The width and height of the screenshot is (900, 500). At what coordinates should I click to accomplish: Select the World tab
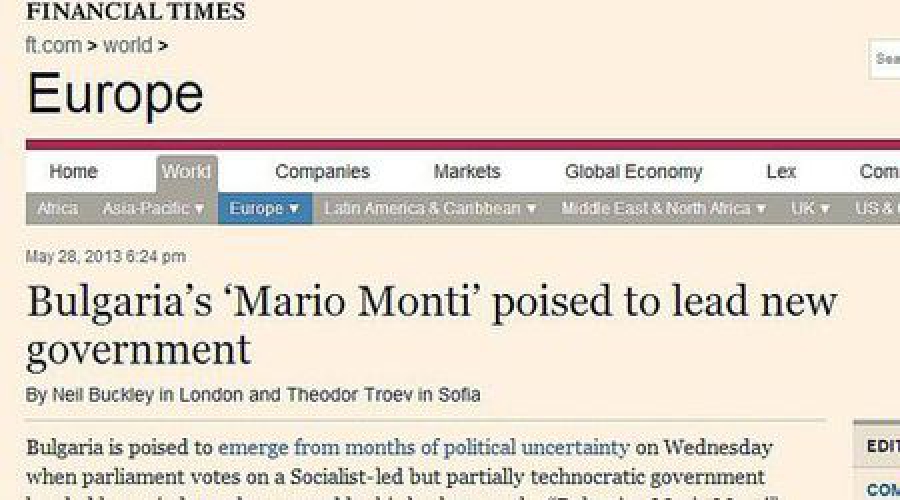coord(186,172)
